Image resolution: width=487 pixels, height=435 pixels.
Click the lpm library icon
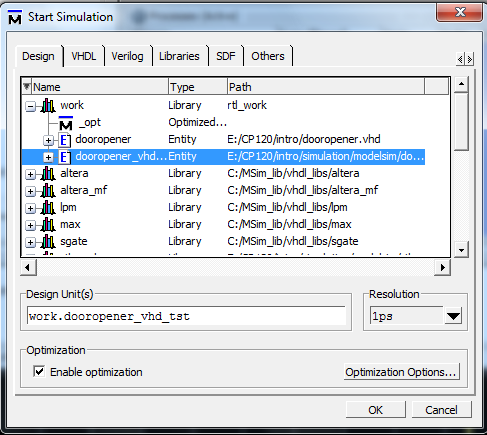(x=48, y=208)
